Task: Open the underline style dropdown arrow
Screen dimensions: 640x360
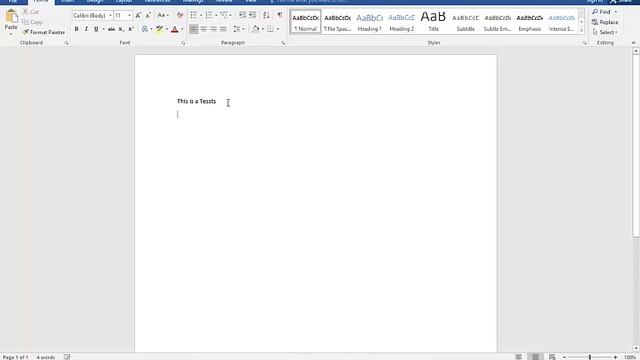Action: 104,29
